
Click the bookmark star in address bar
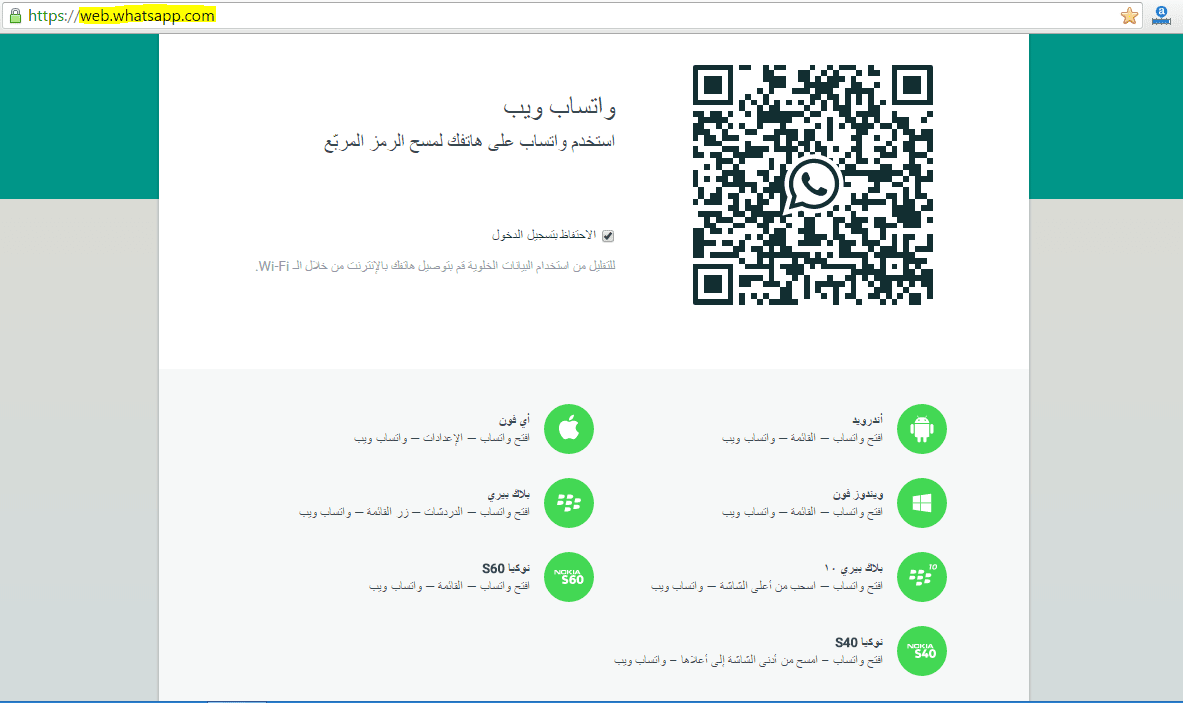[1129, 16]
